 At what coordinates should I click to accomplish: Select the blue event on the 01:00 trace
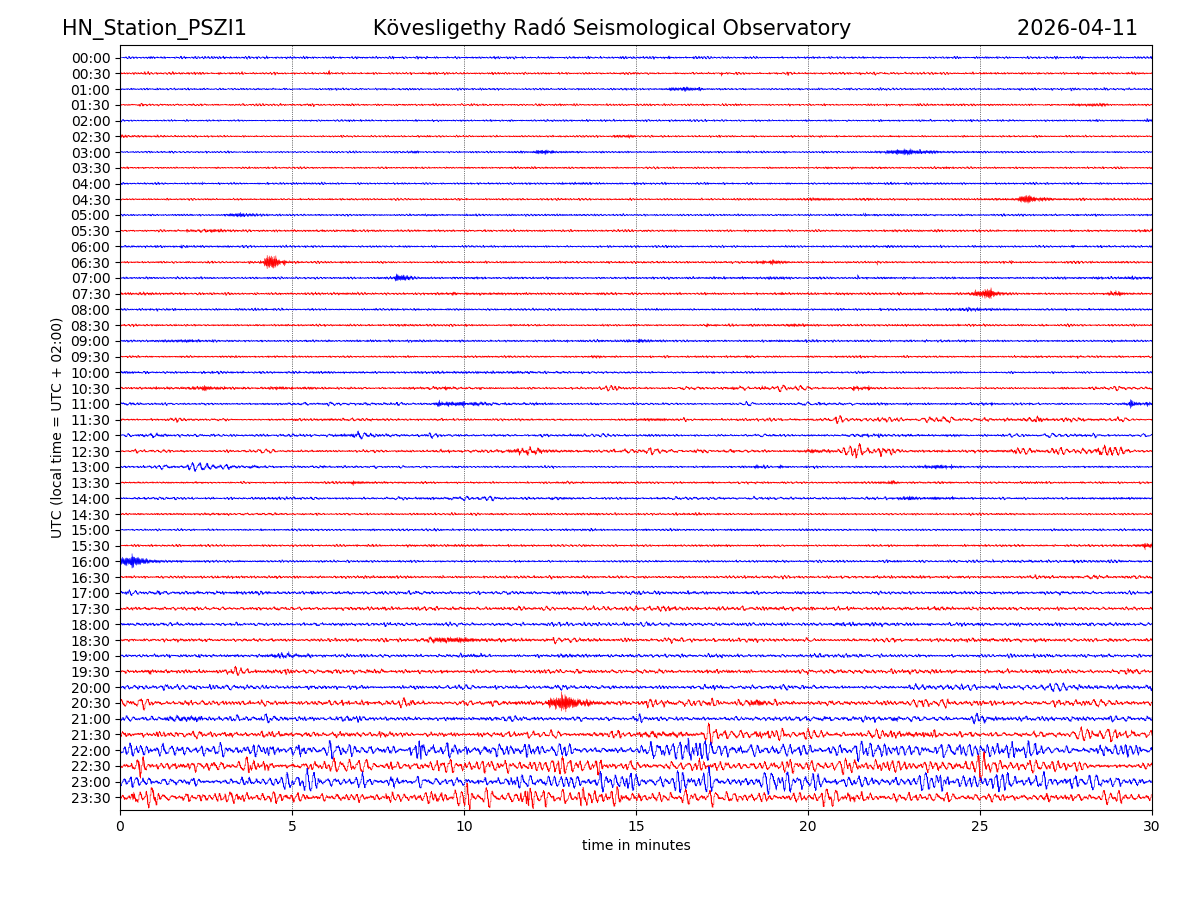[685, 89]
